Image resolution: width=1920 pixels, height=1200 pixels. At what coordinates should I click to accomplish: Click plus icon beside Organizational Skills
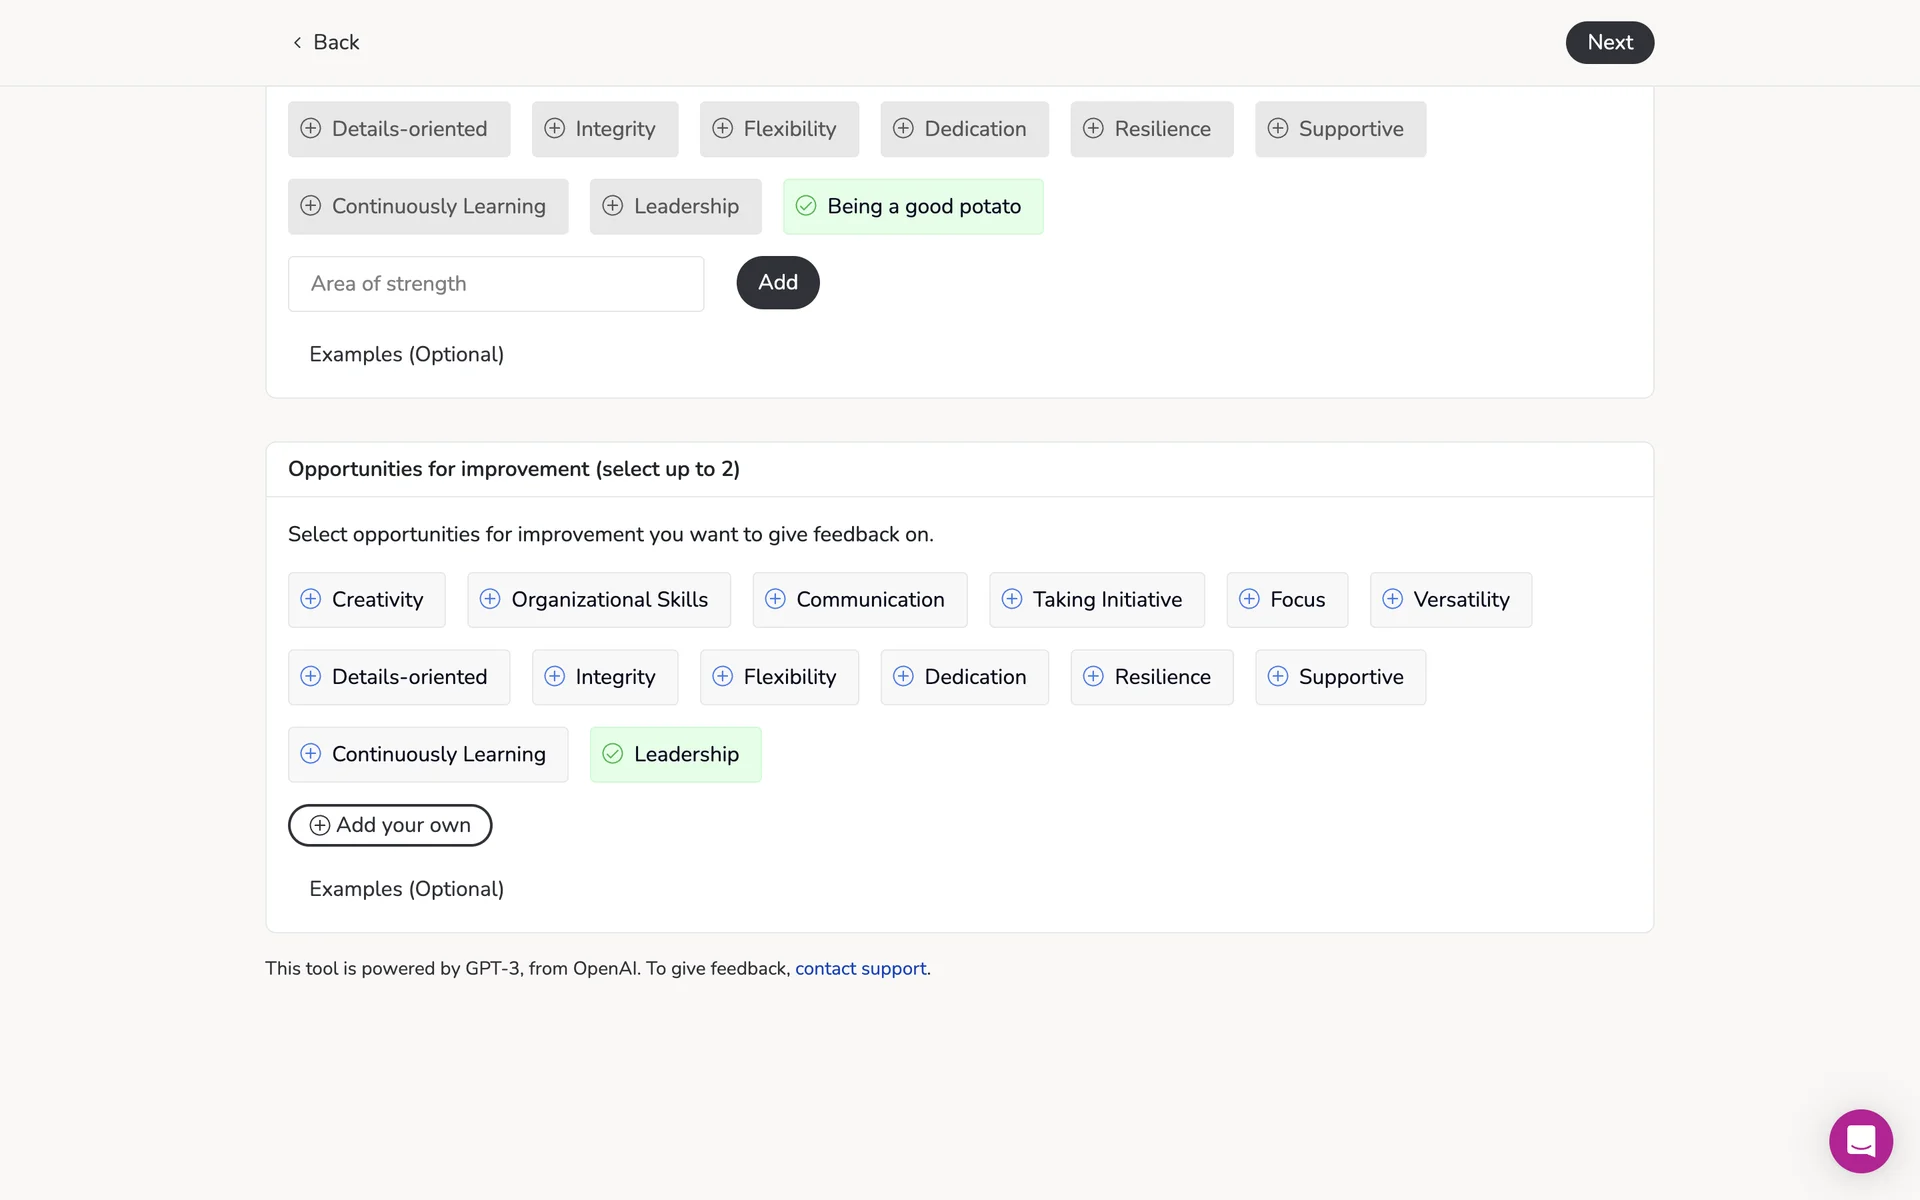(490, 599)
